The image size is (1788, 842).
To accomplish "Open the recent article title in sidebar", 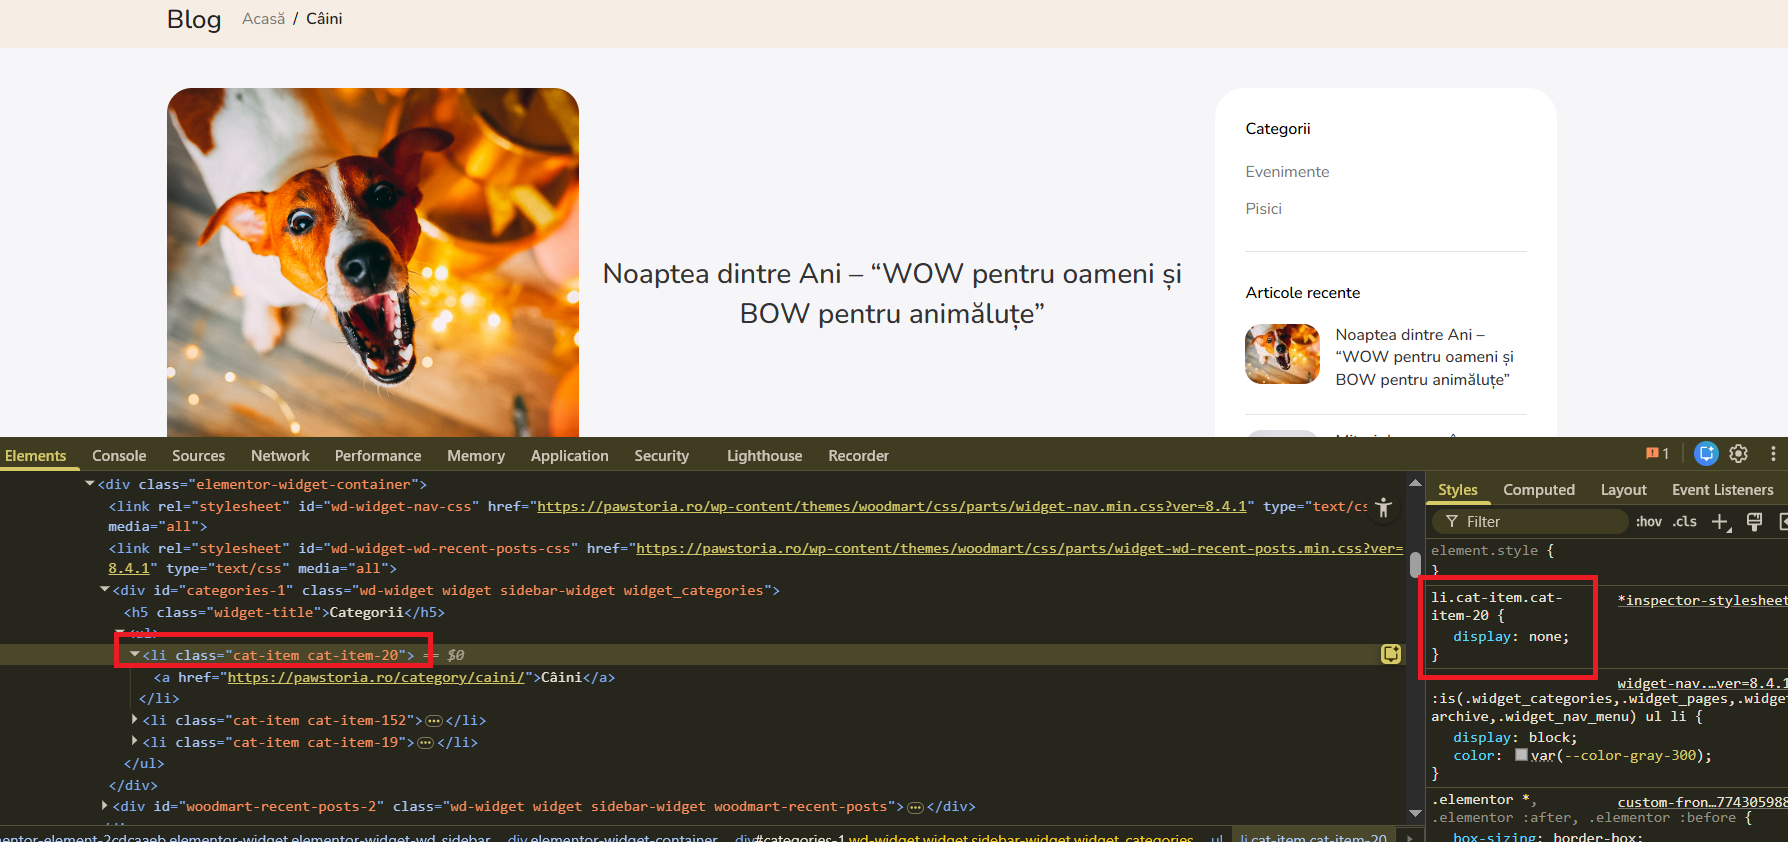I will click(1424, 357).
